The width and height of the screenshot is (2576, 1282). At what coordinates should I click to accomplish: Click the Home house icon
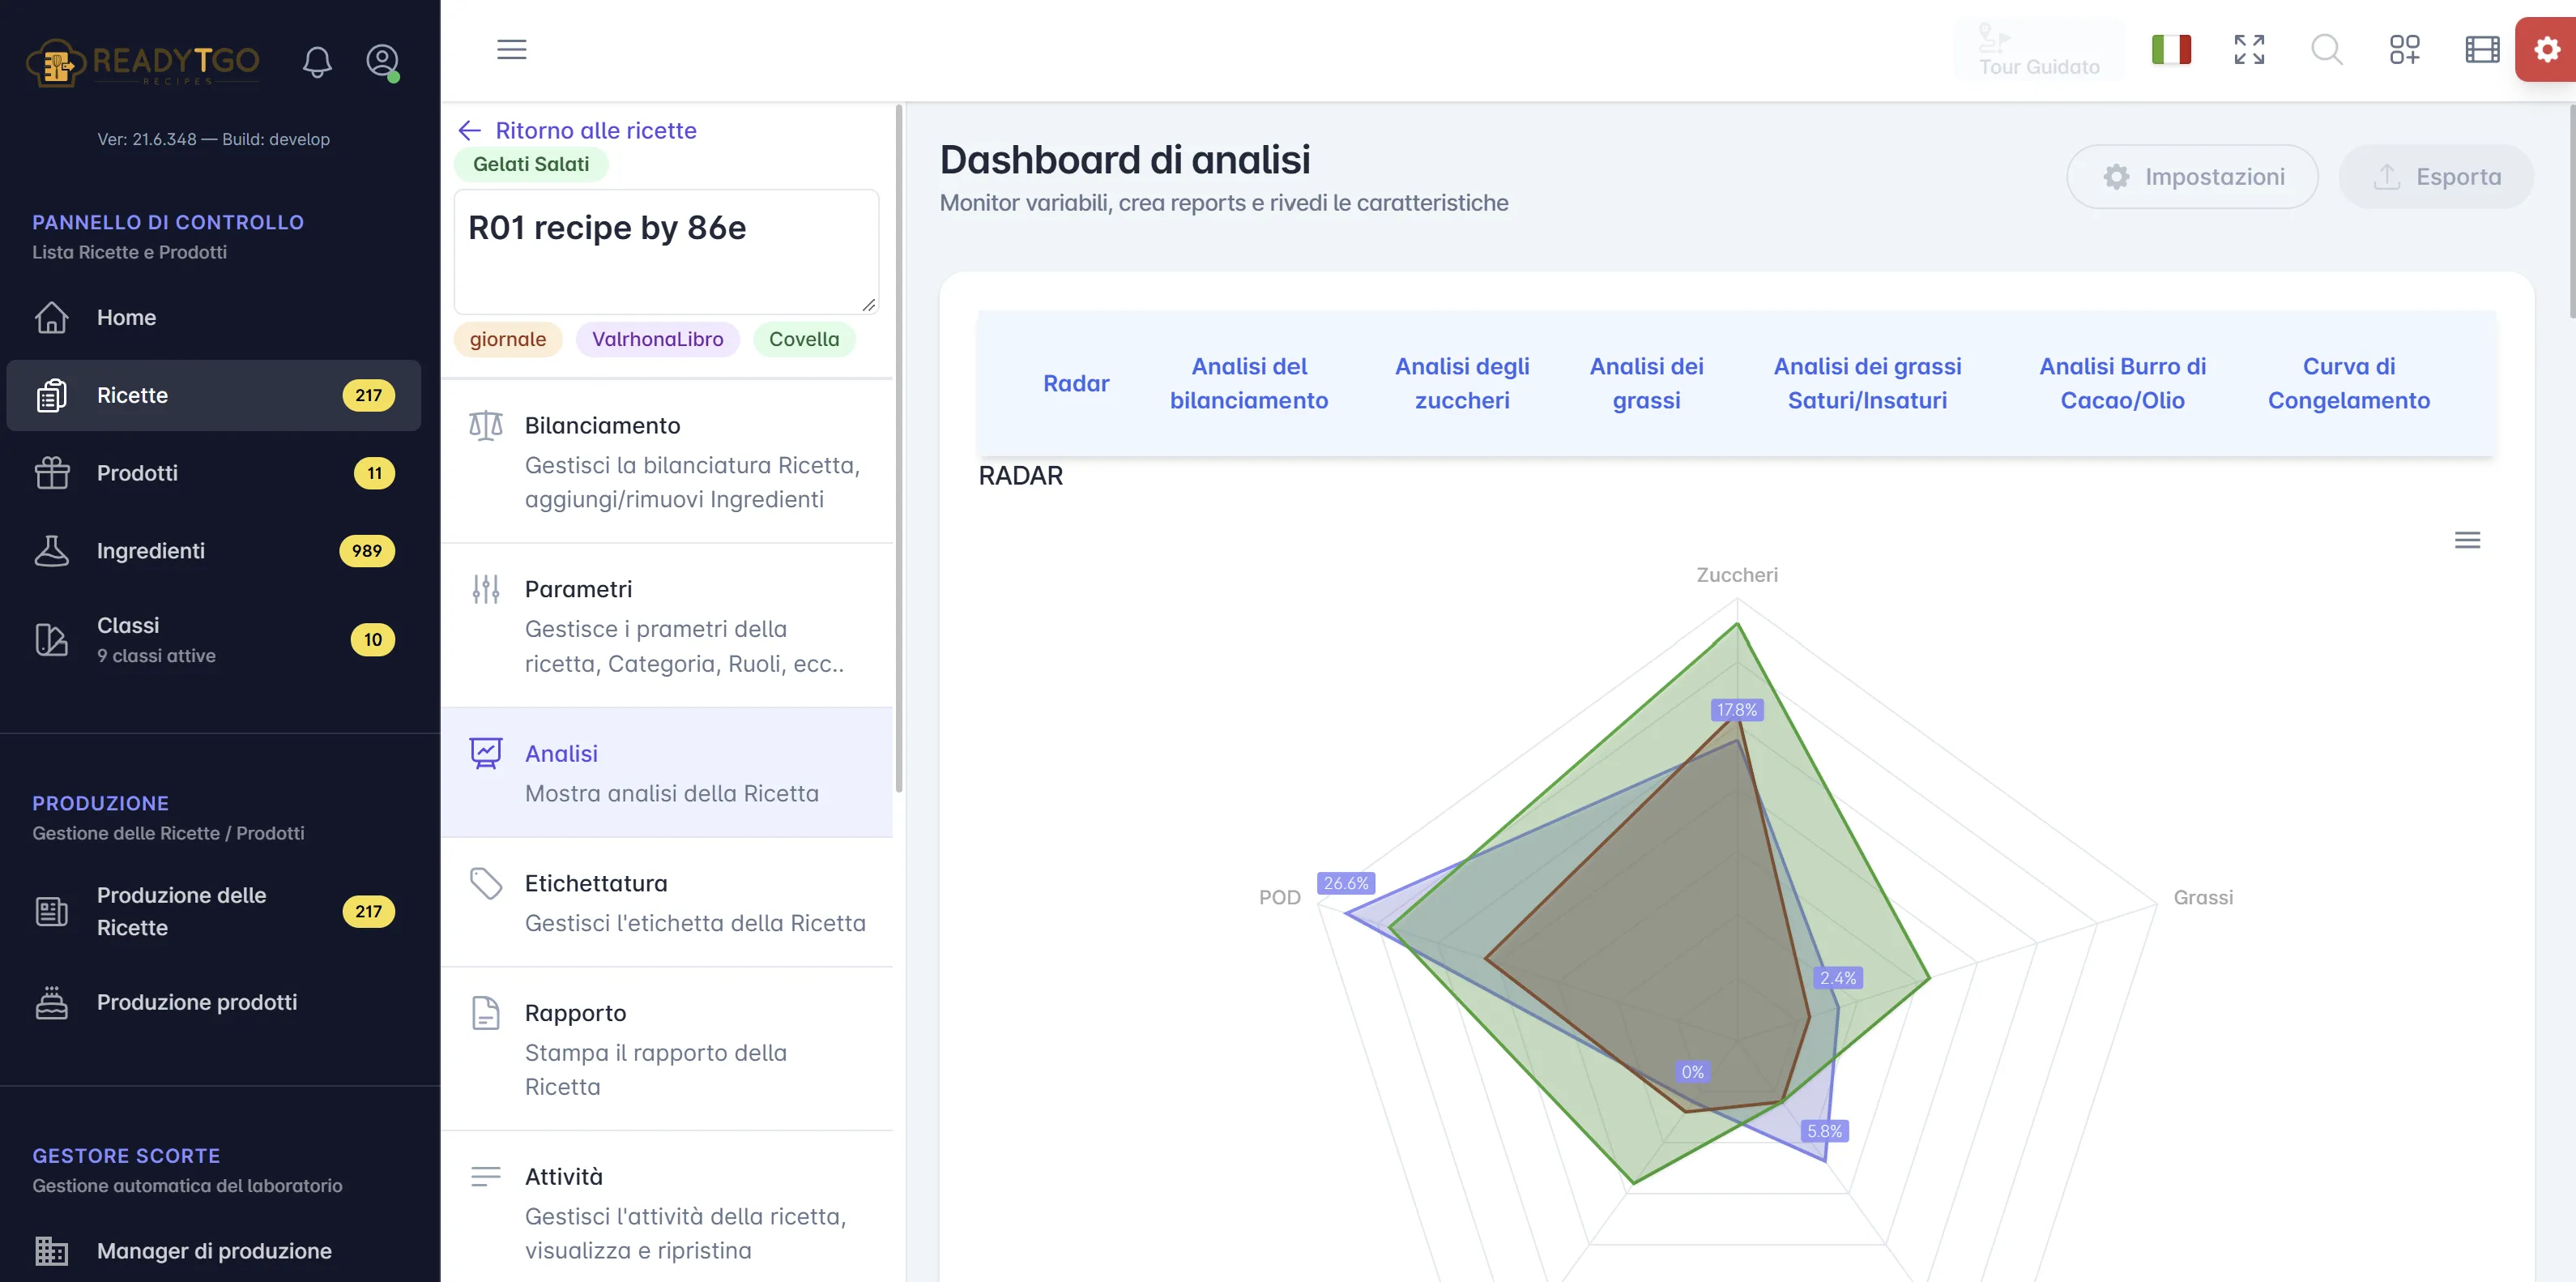(x=52, y=317)
